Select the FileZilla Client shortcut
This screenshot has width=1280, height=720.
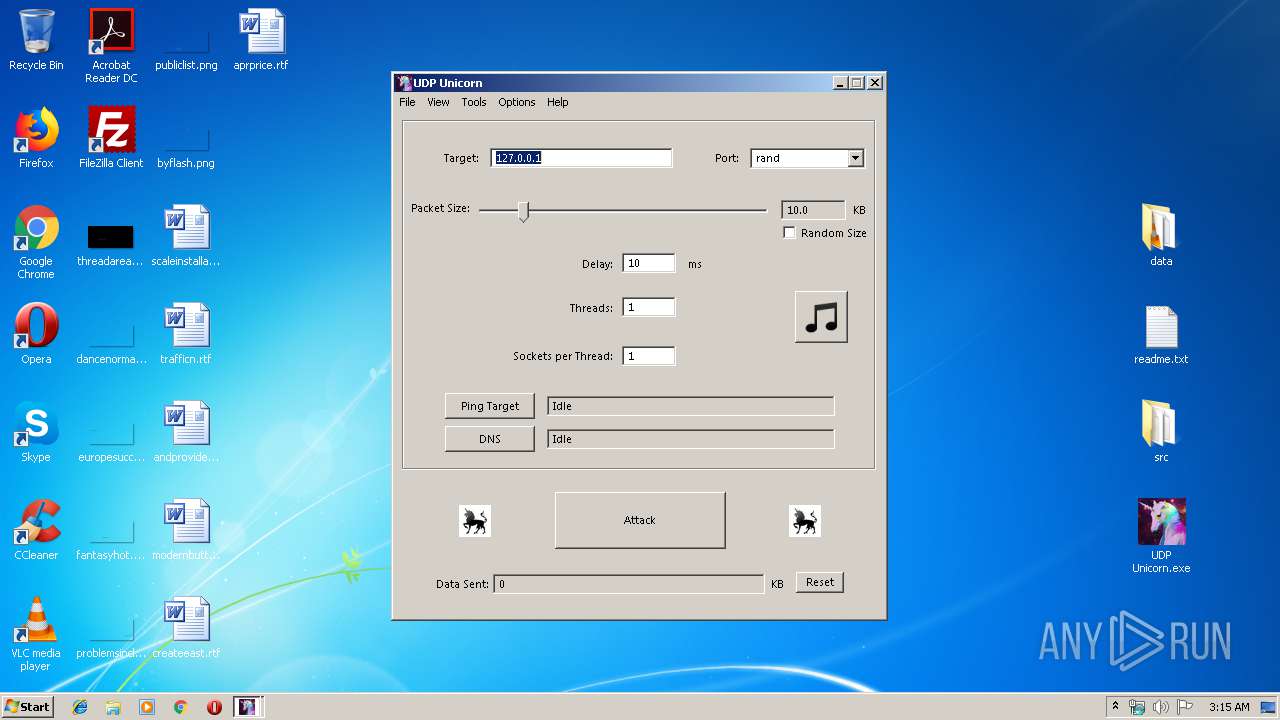111,138
